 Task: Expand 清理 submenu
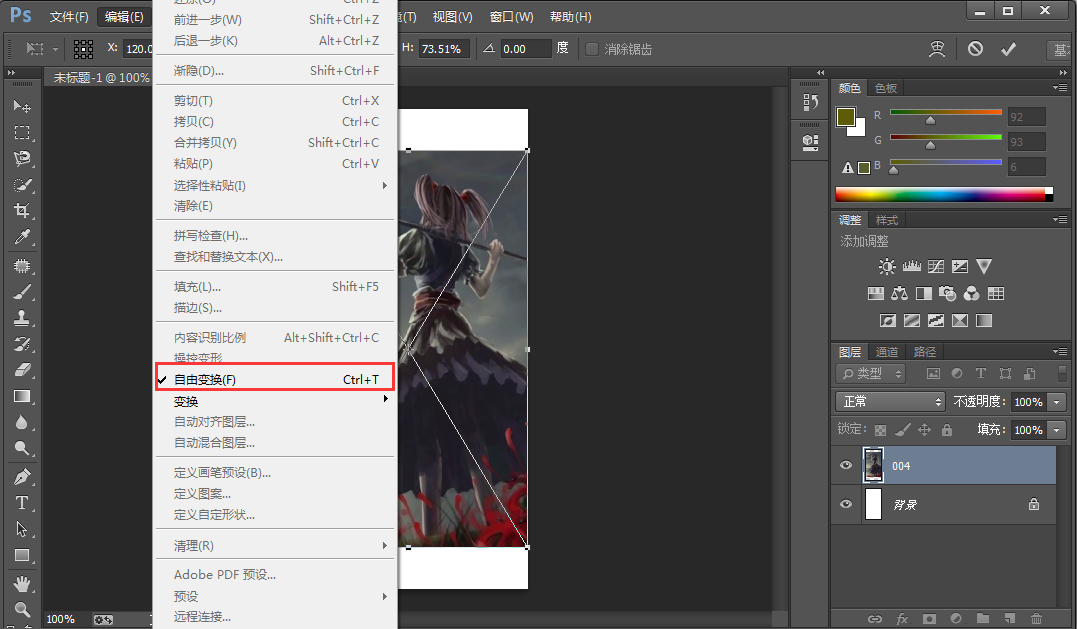click(x=275, y=545)
